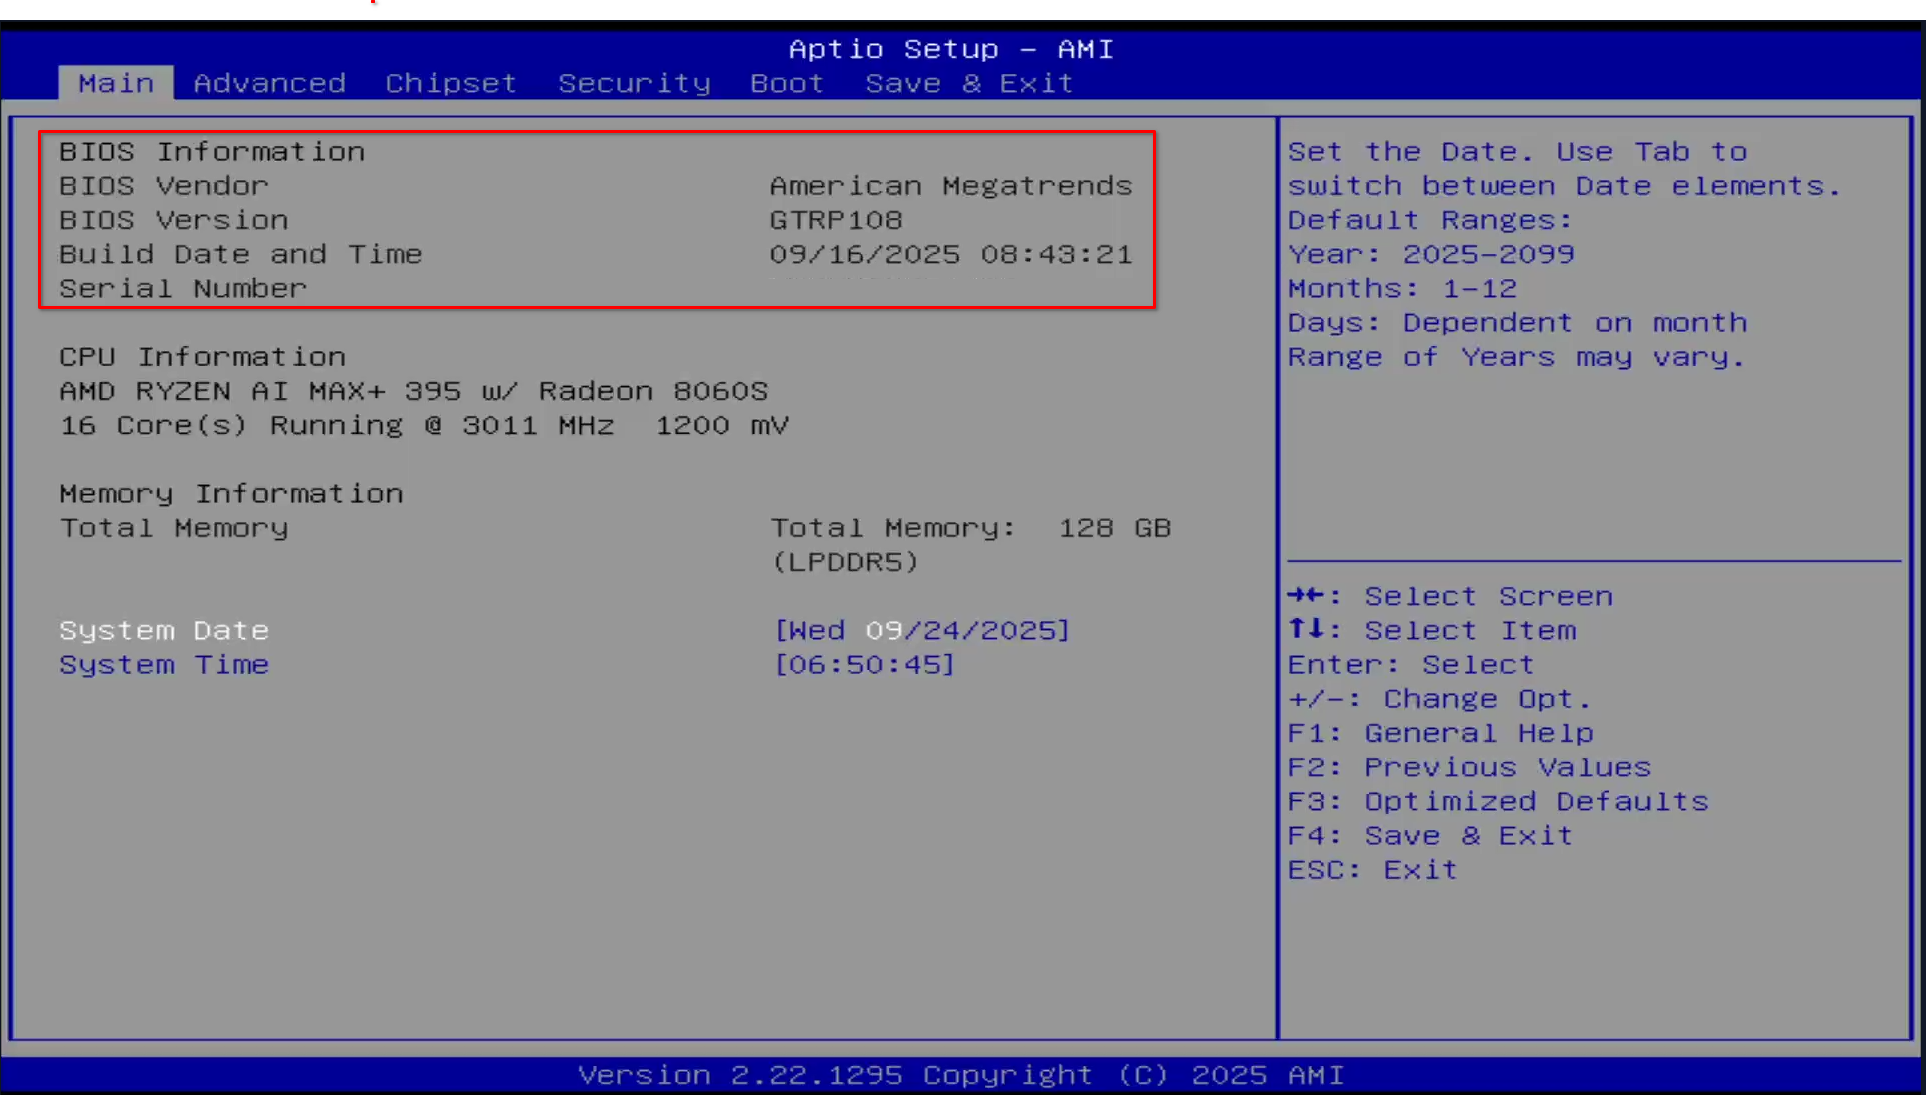This screenshot has width=1926, height=1095.
Task: Select the Boot tab
Action: click(x=787, y=83)
